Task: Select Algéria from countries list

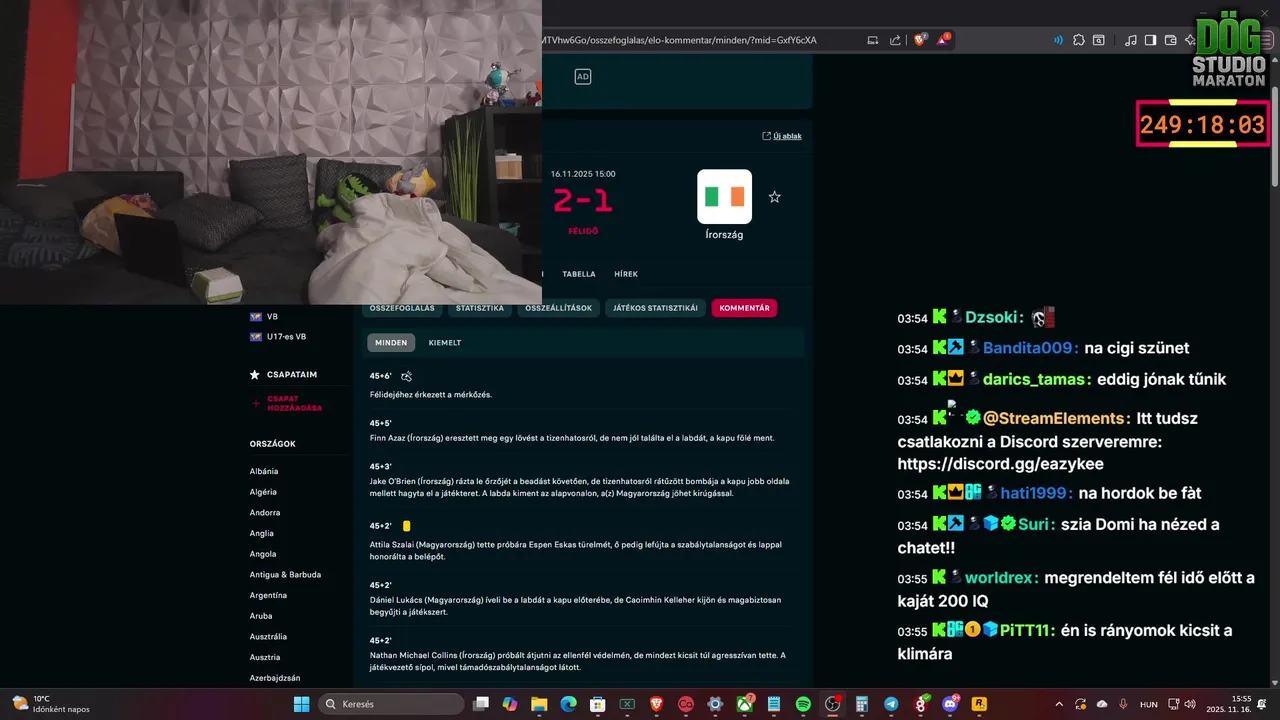Action: tap(263, 492)
